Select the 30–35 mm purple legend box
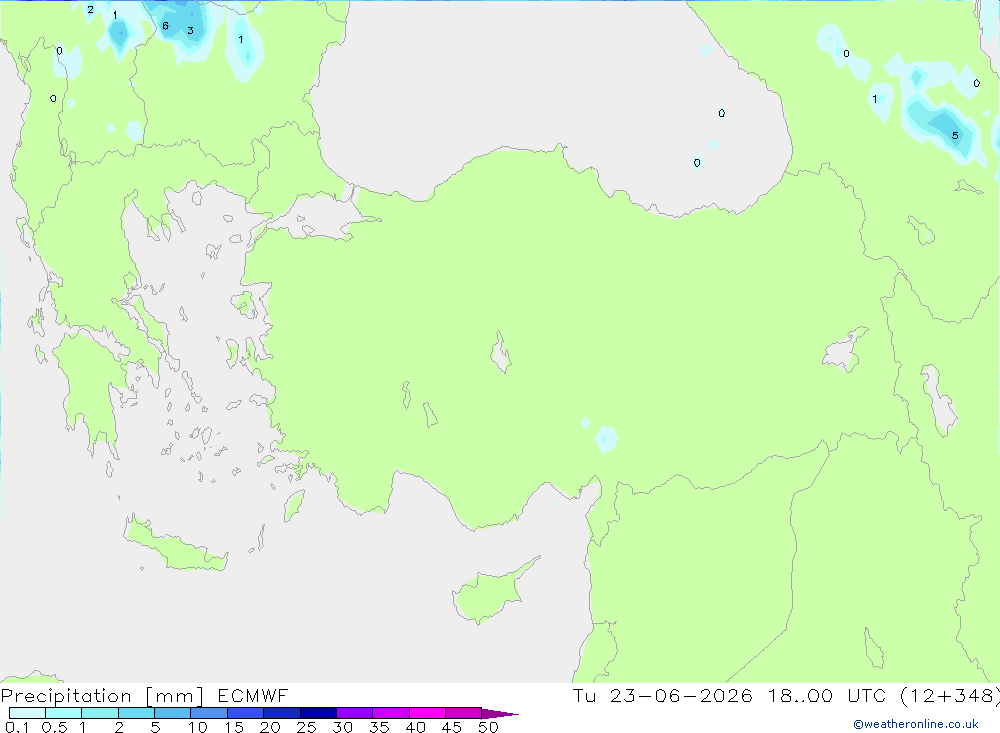The image size is (1000, 733). (x=355, y=713)
